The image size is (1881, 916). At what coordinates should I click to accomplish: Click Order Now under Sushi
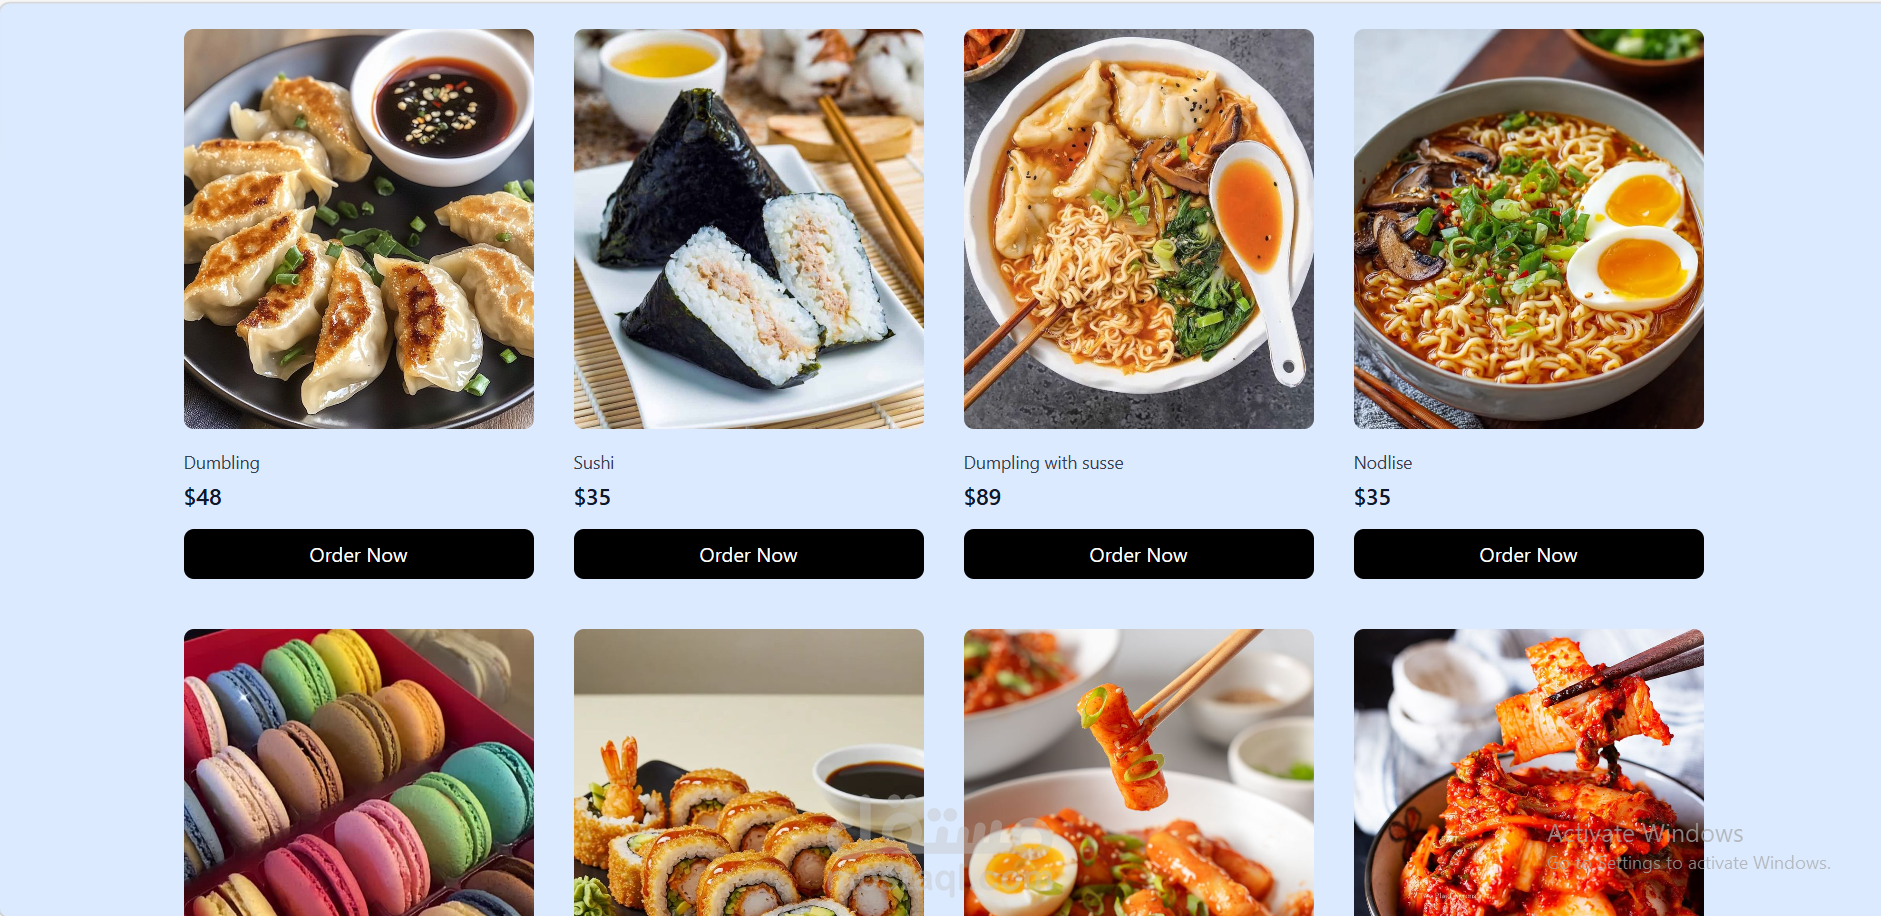click(x=748, y=554)
